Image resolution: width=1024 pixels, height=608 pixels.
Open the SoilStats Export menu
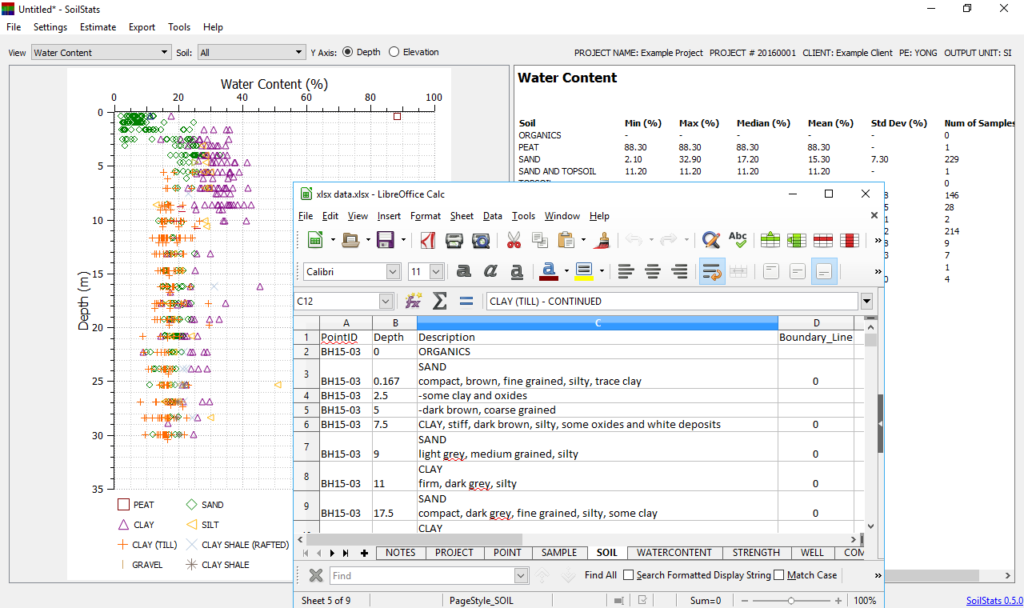142,27
